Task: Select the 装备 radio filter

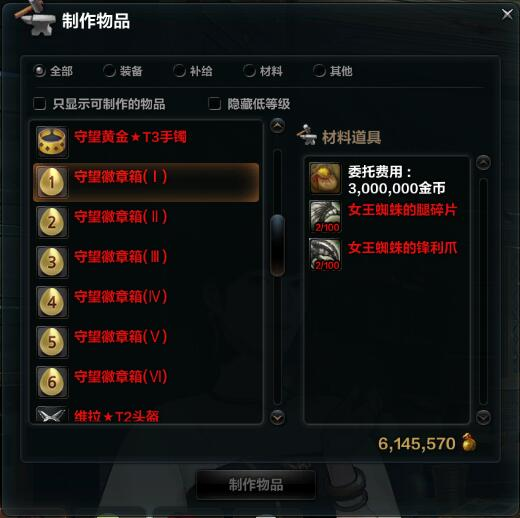Action: tap(109, 71)
